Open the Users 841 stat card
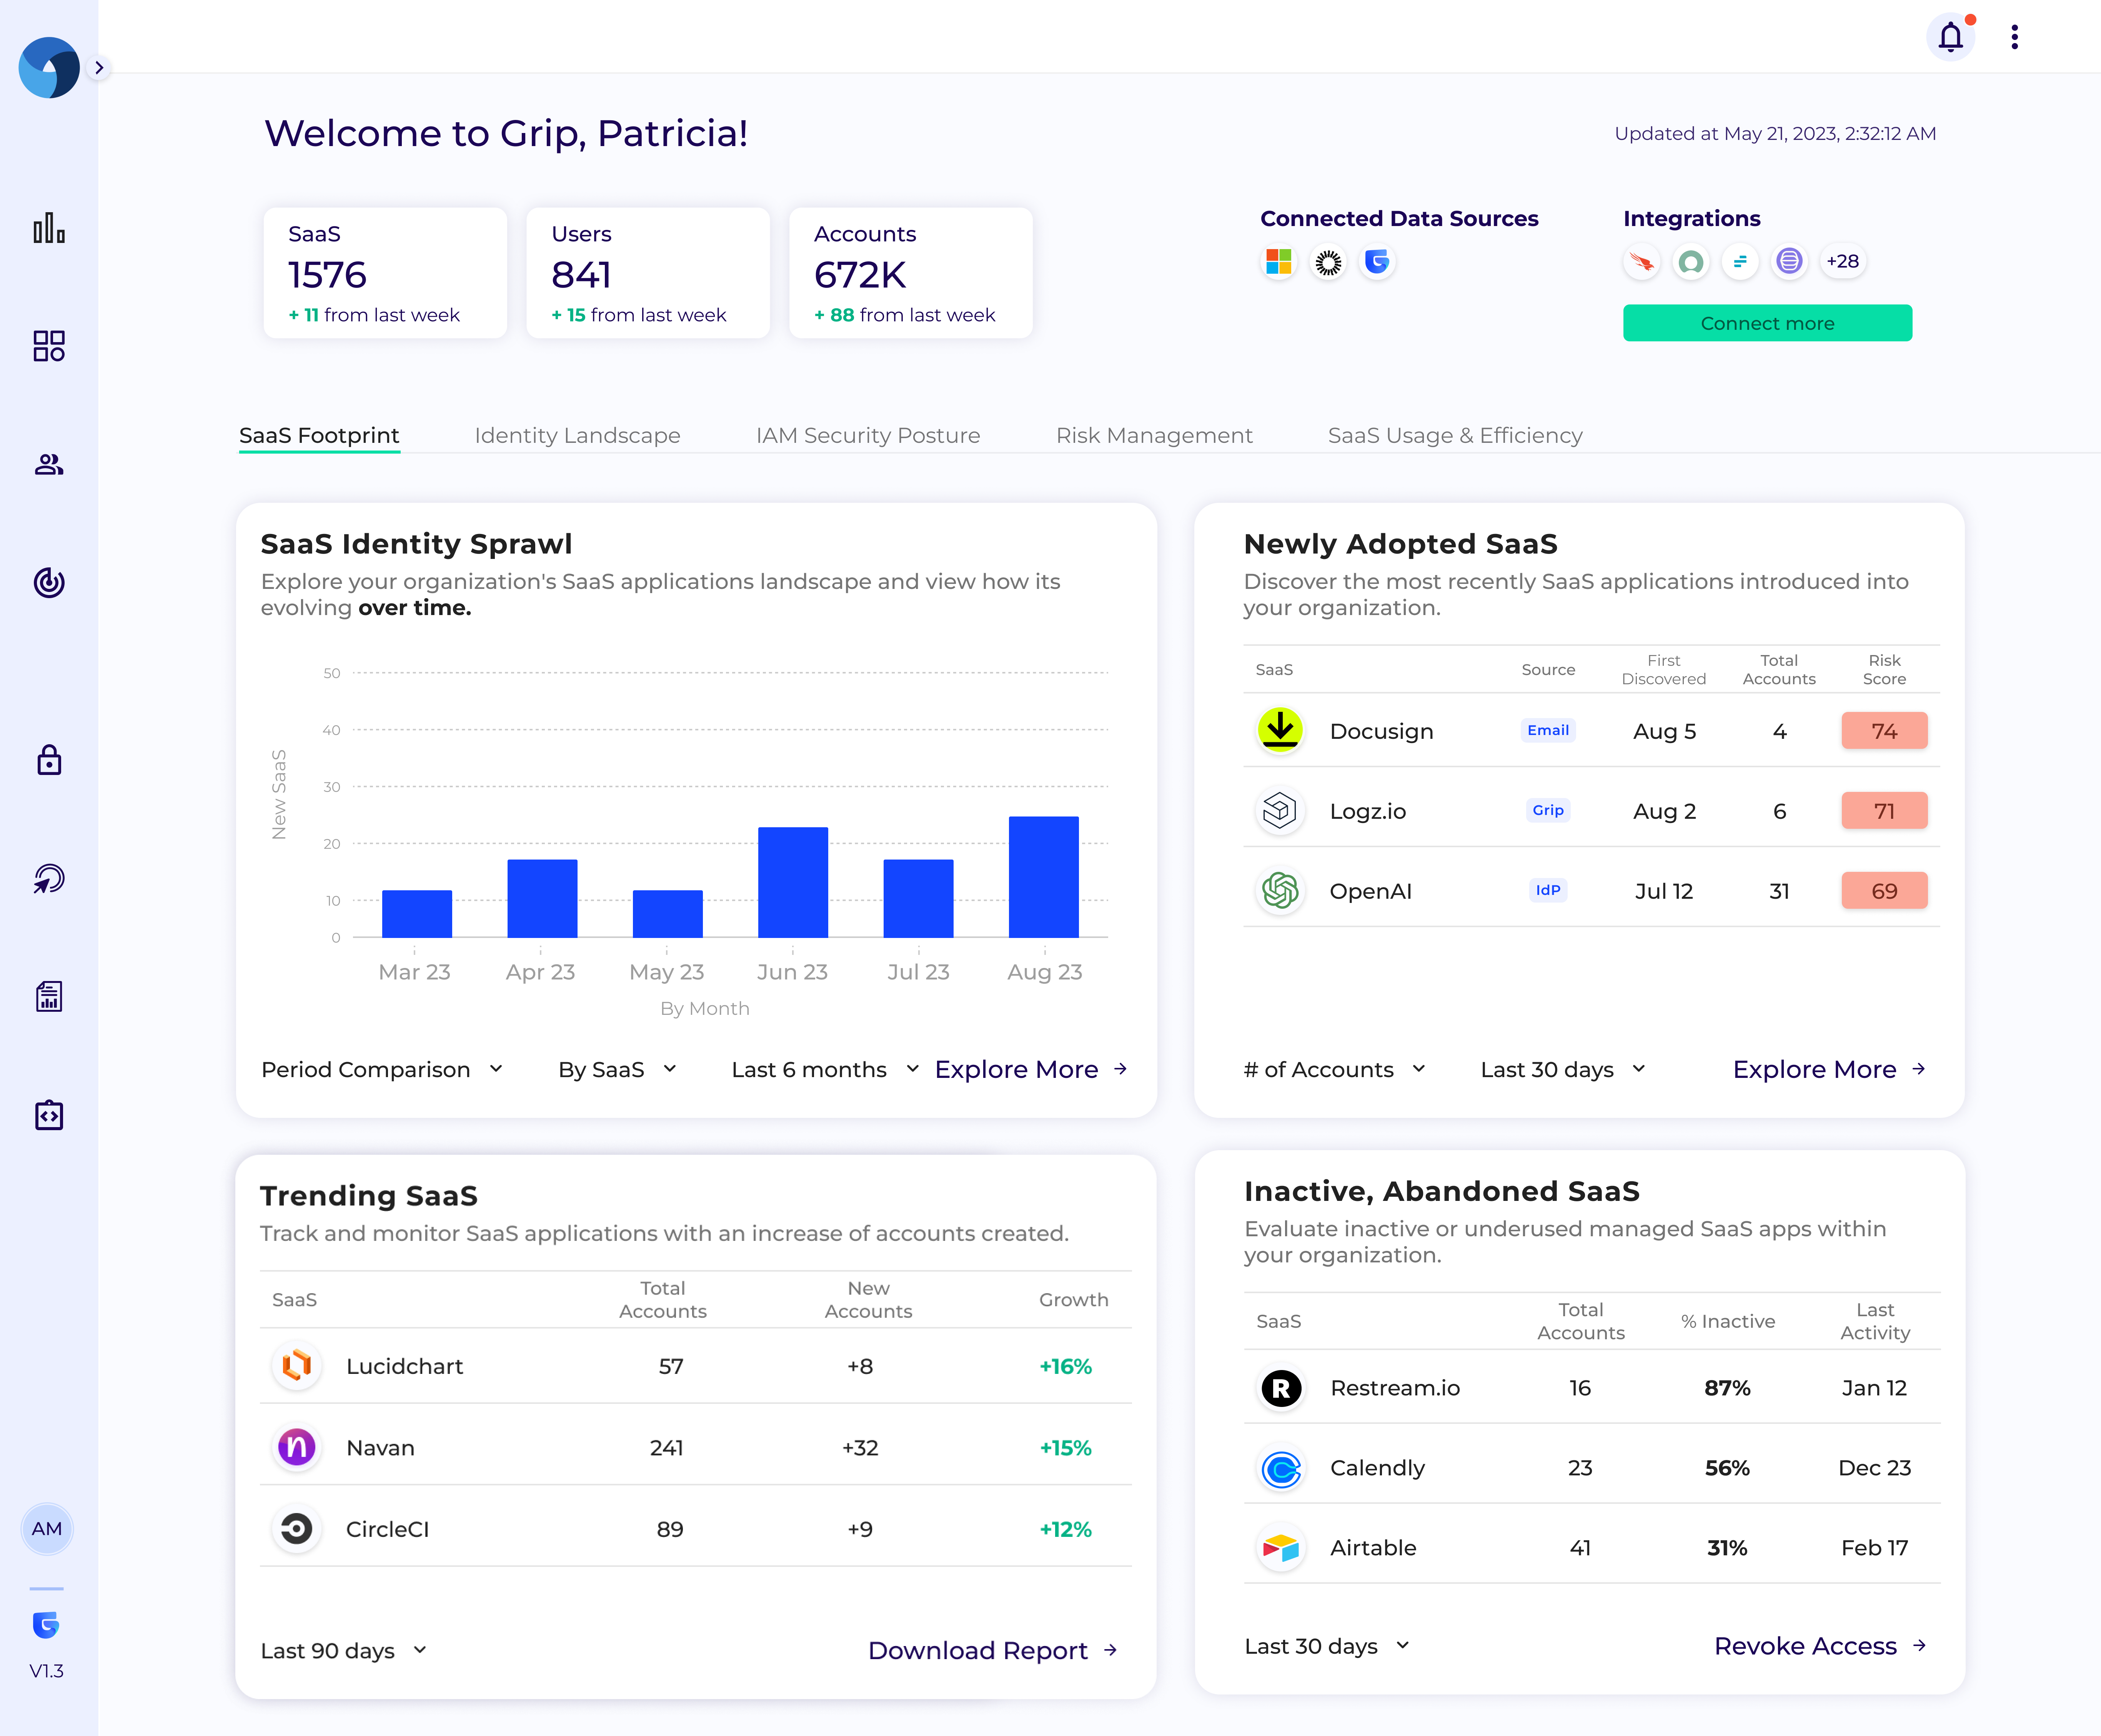The width and height of the screenshot is (2101, 1736). pyautogui.click(x=648, y=273)
